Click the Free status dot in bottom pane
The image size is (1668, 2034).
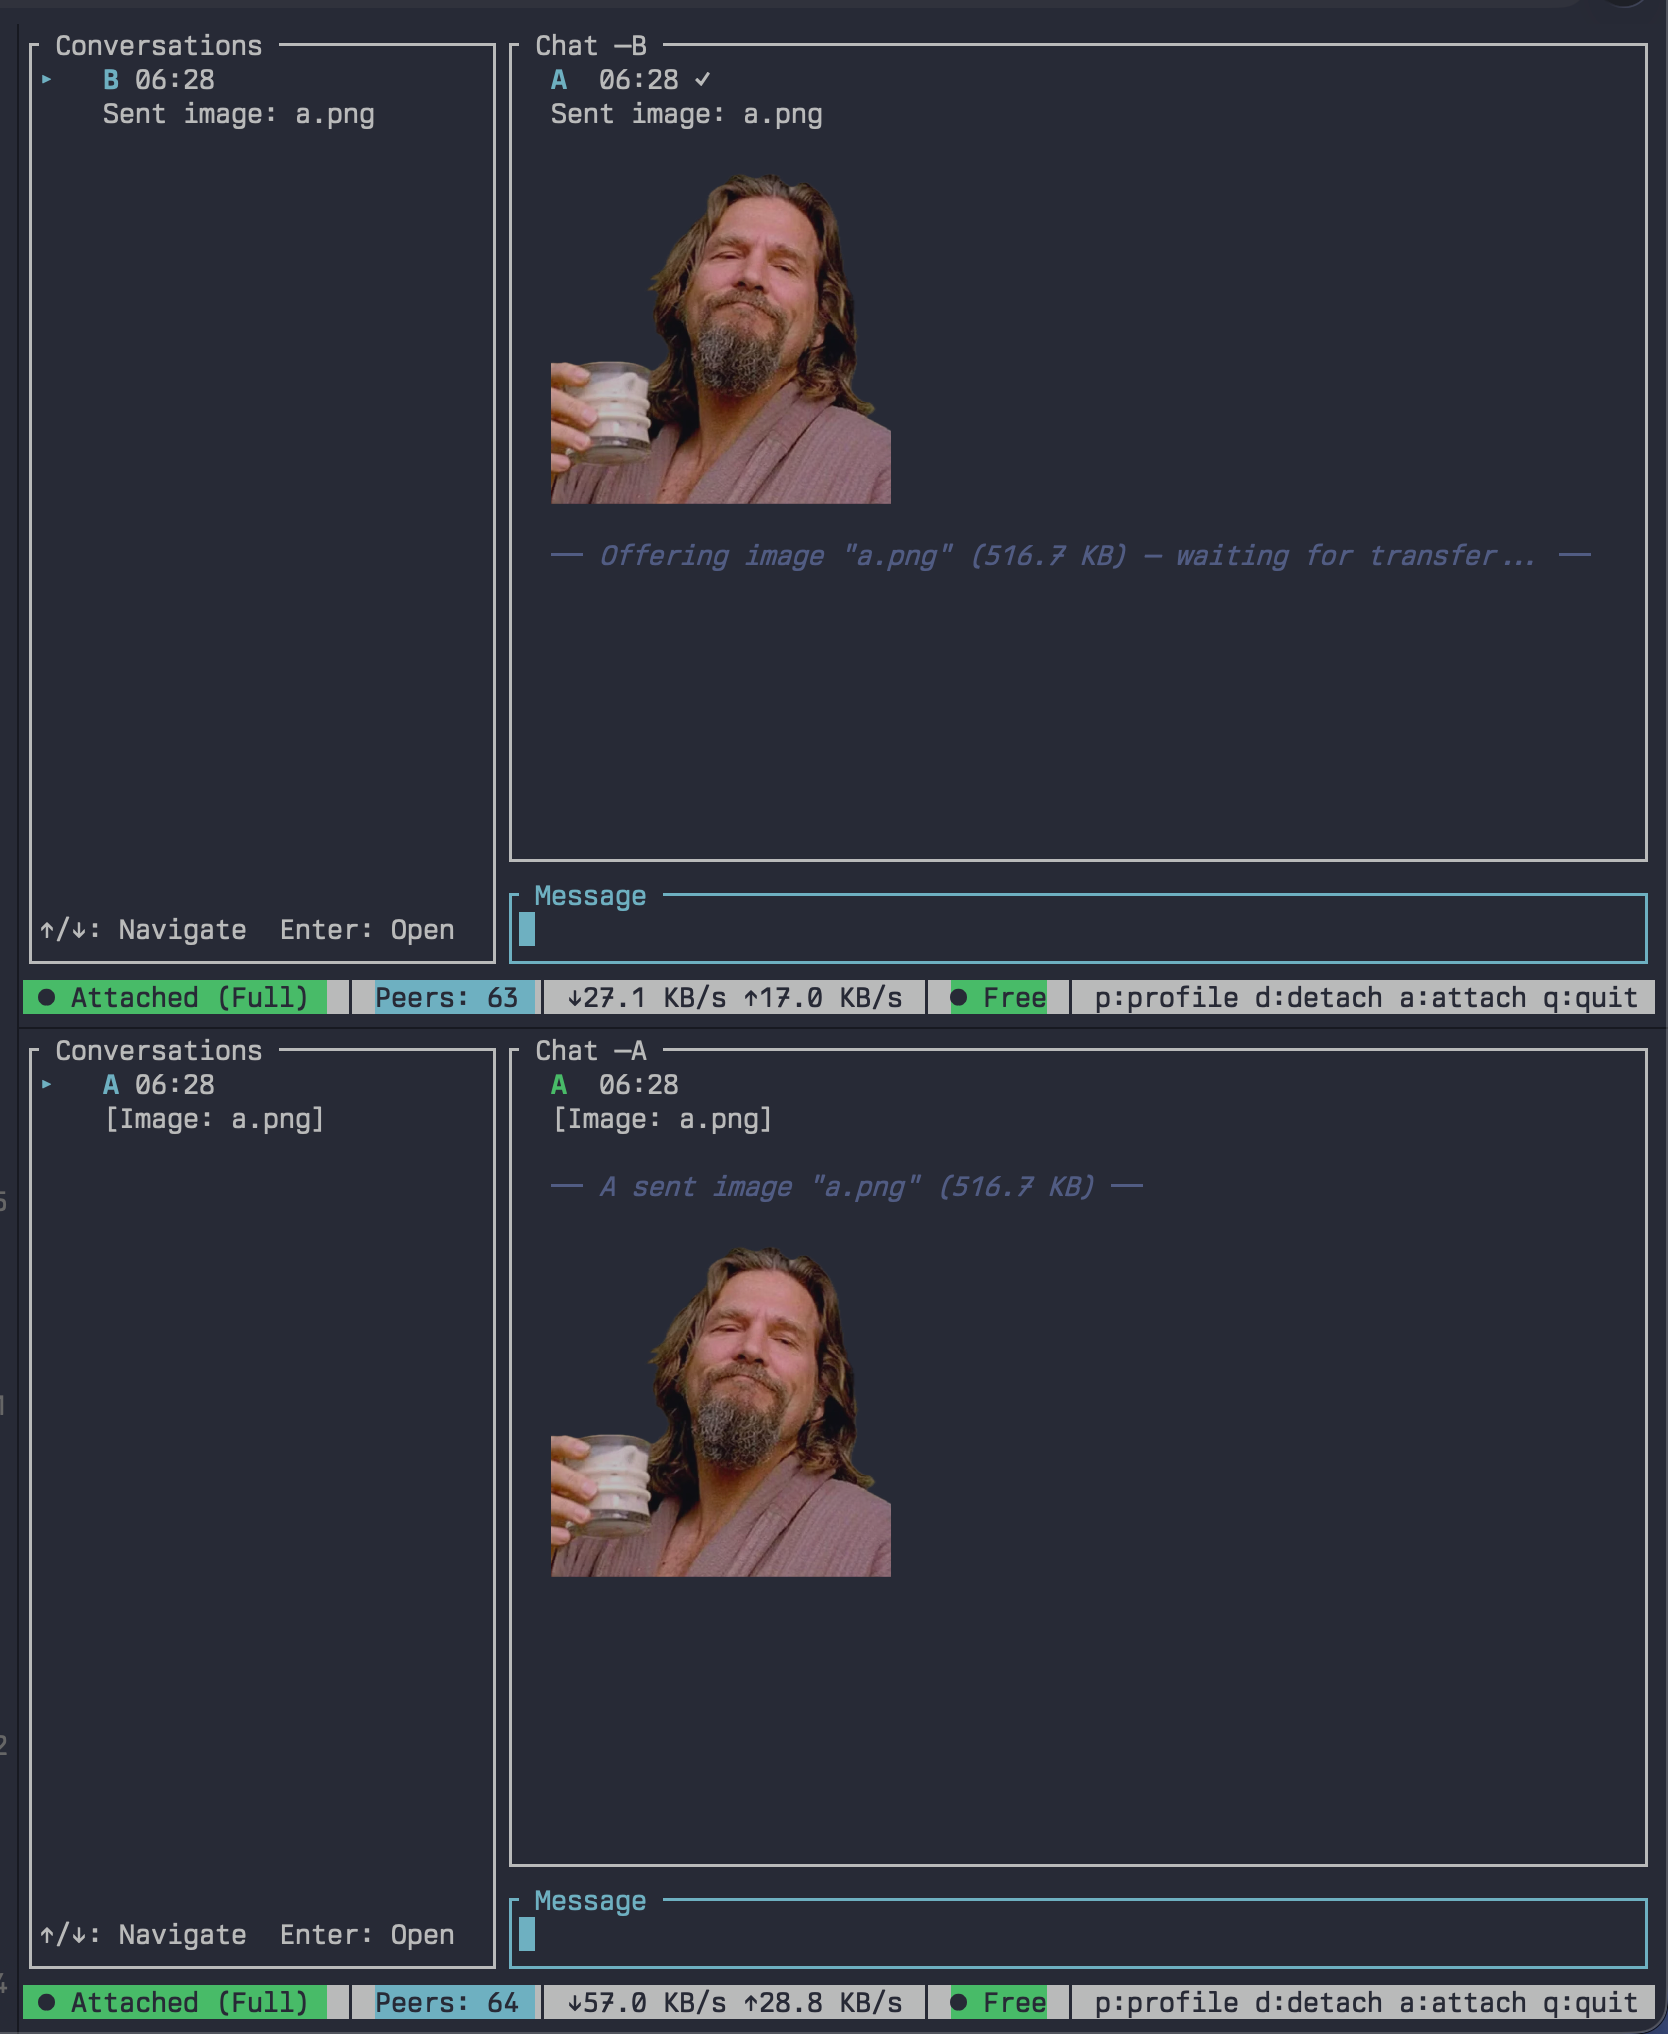(958, 2002)
